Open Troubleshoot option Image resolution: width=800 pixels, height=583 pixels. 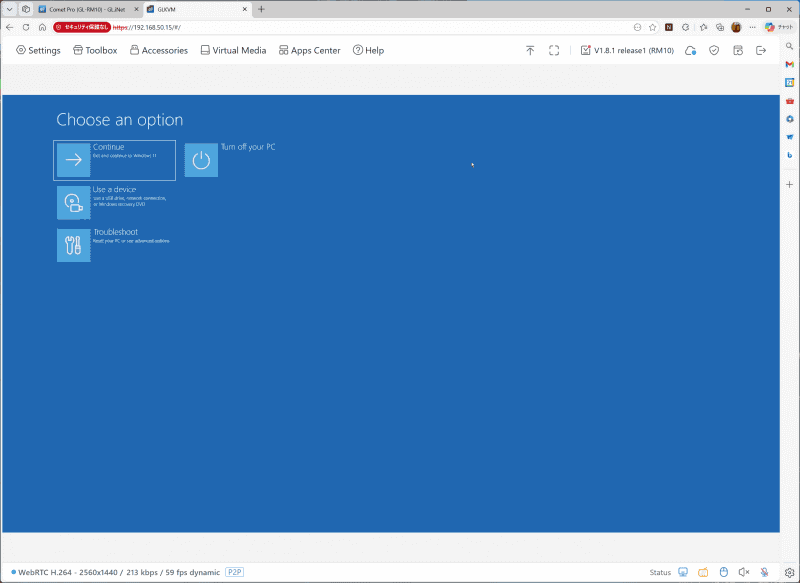pyautogui.click(x=113, y=245)
